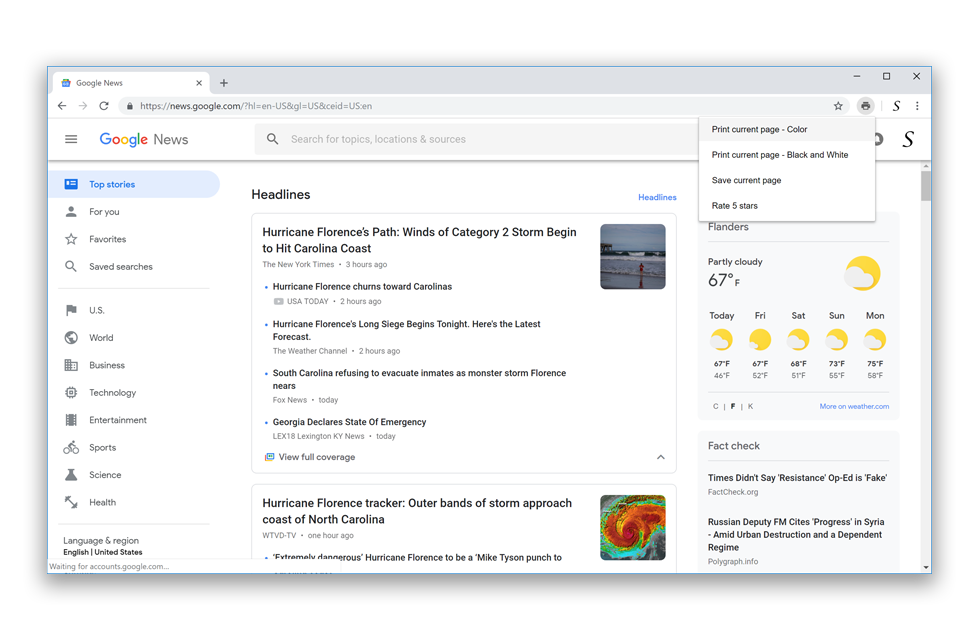Image resolution: width=980 pixels, height=640 pixels.
Task: Open the beach hurricane thumbnail image
Action: (632, 256)
